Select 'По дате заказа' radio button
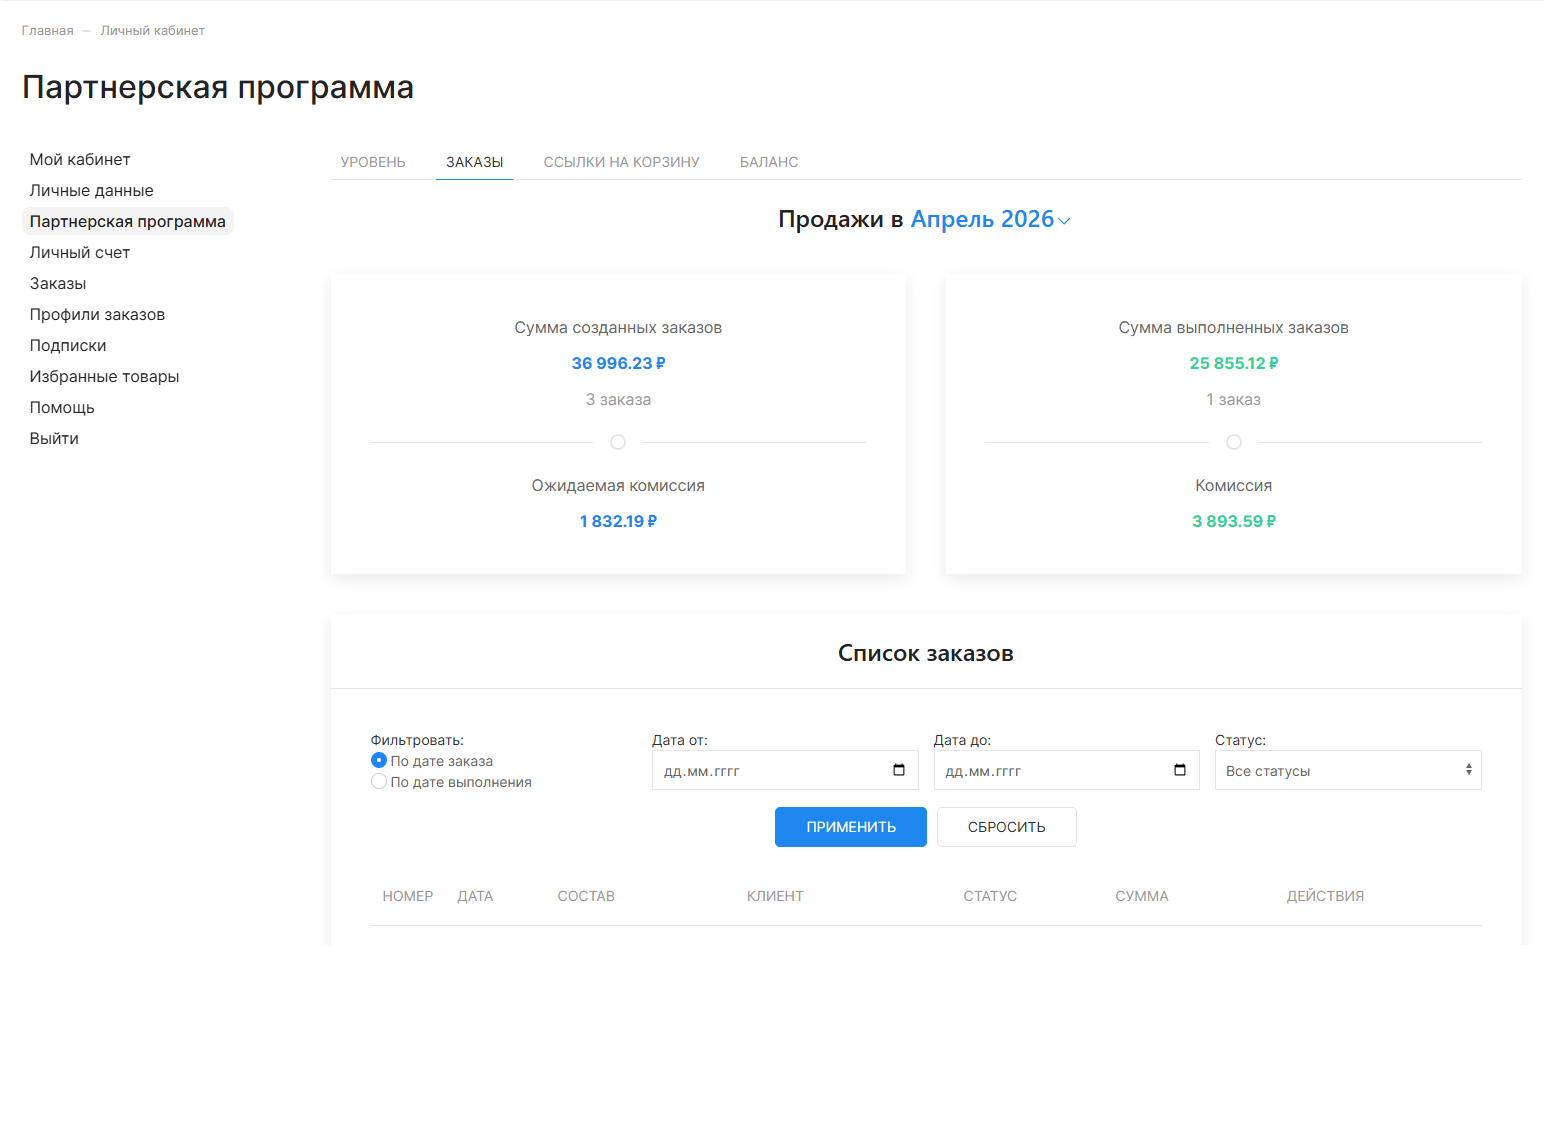Viewport: 1545px width, 1145px height. point(379,761)
